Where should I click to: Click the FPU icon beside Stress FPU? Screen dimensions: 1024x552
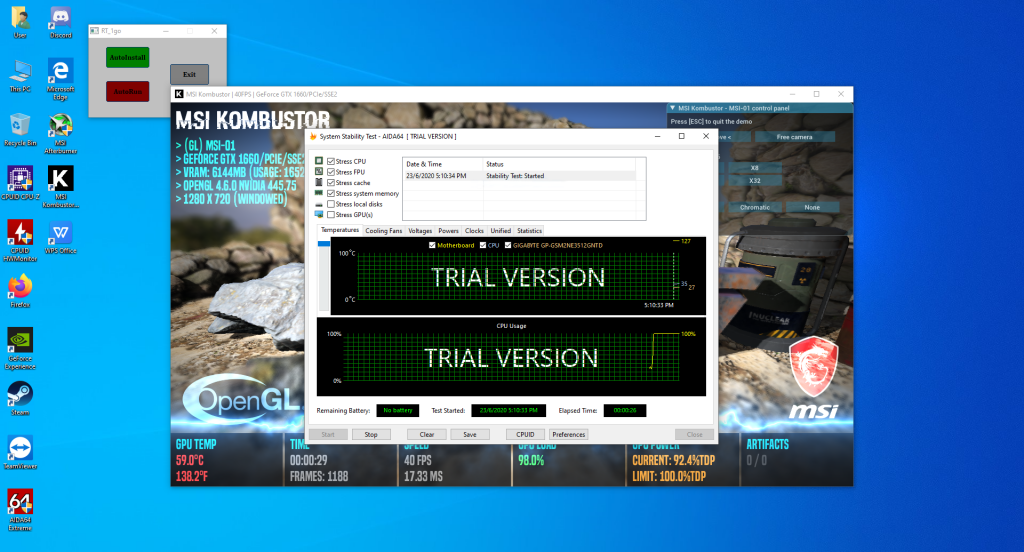pos(319,172)
